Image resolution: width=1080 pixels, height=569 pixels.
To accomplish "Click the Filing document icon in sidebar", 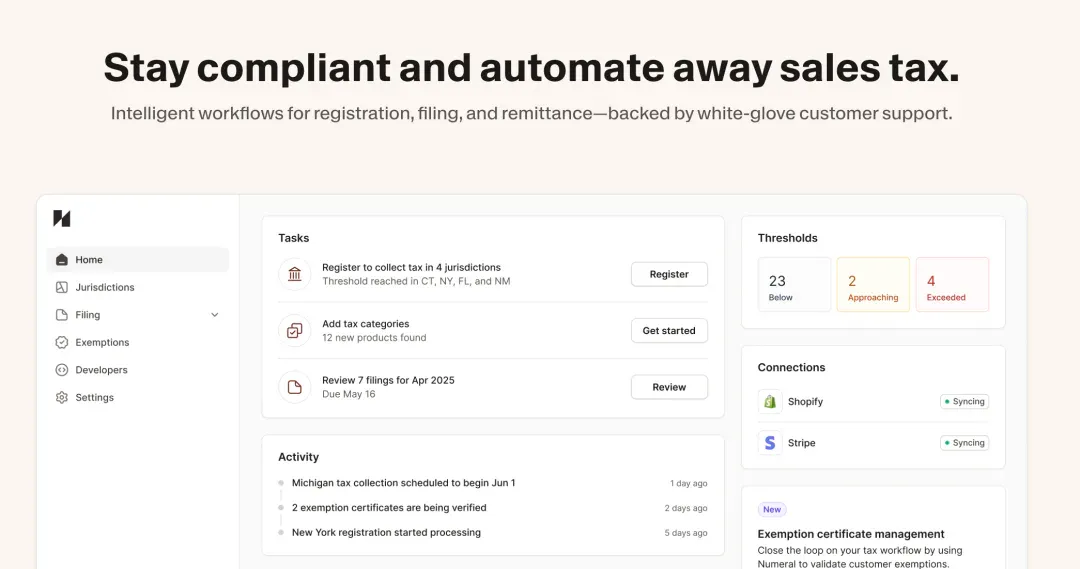I will [x=61, y=315].
